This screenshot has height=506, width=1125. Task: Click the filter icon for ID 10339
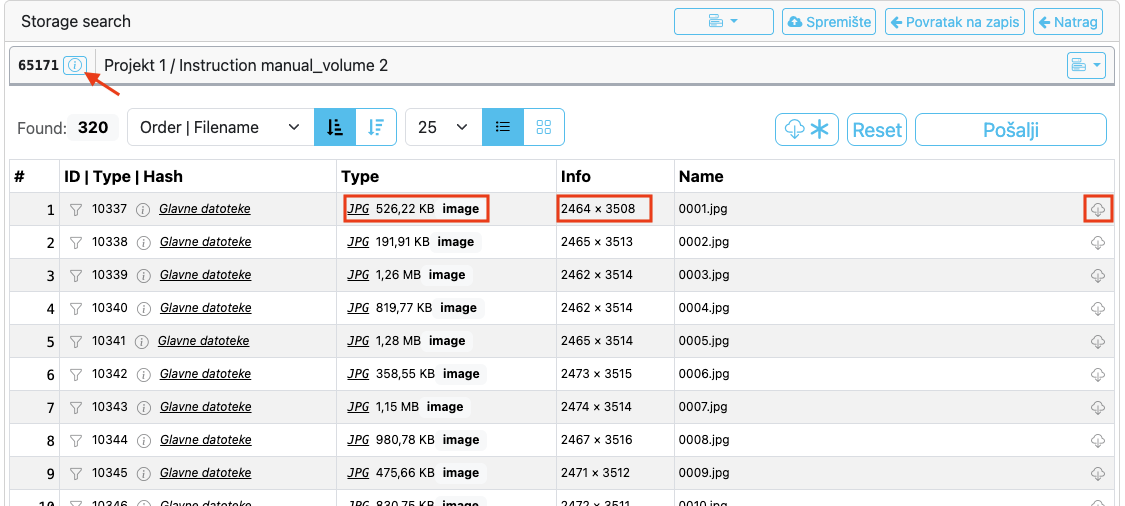(76, 276)
